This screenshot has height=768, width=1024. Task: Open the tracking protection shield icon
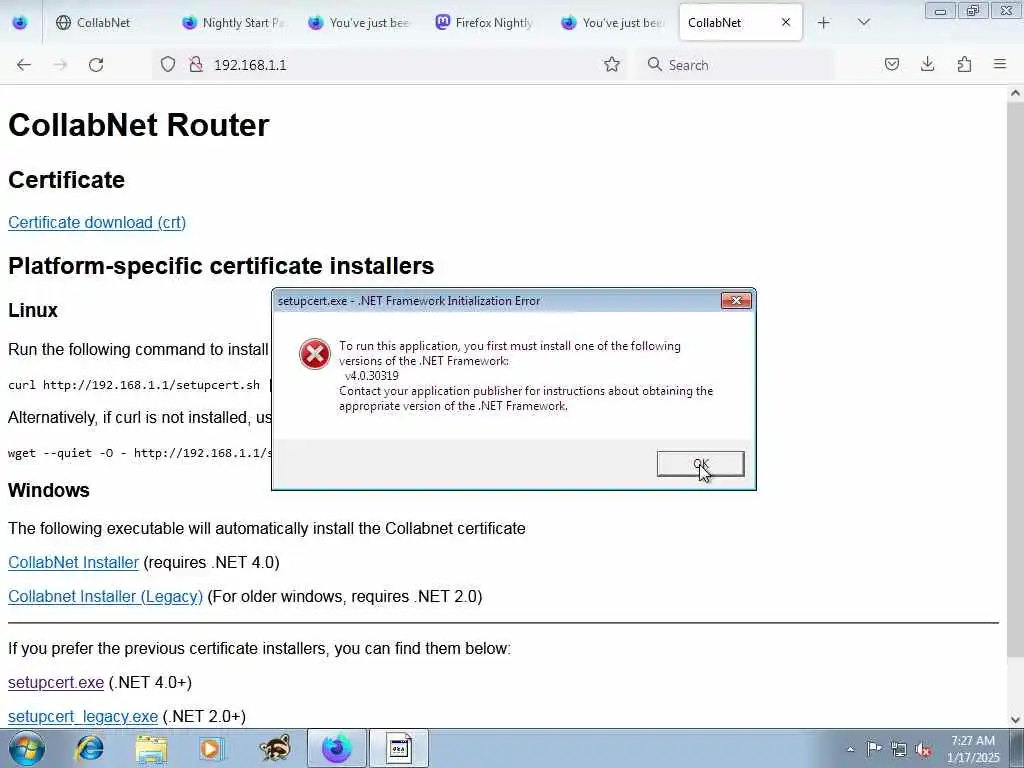click(x=168, y=64)
